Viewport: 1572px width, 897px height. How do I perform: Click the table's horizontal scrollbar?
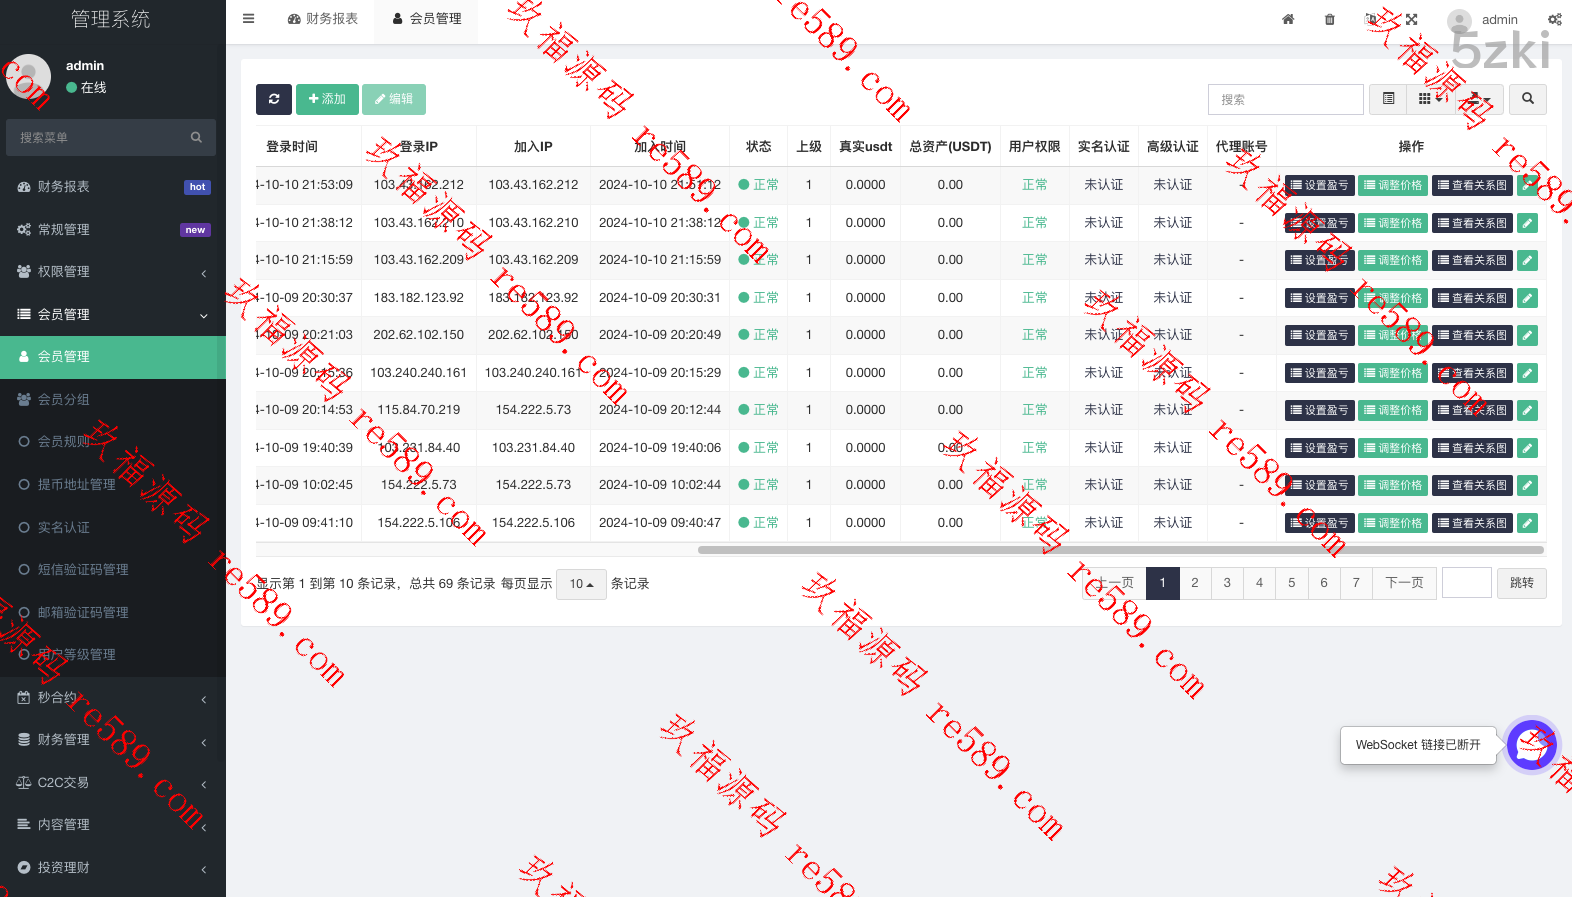pos(1120,550)
